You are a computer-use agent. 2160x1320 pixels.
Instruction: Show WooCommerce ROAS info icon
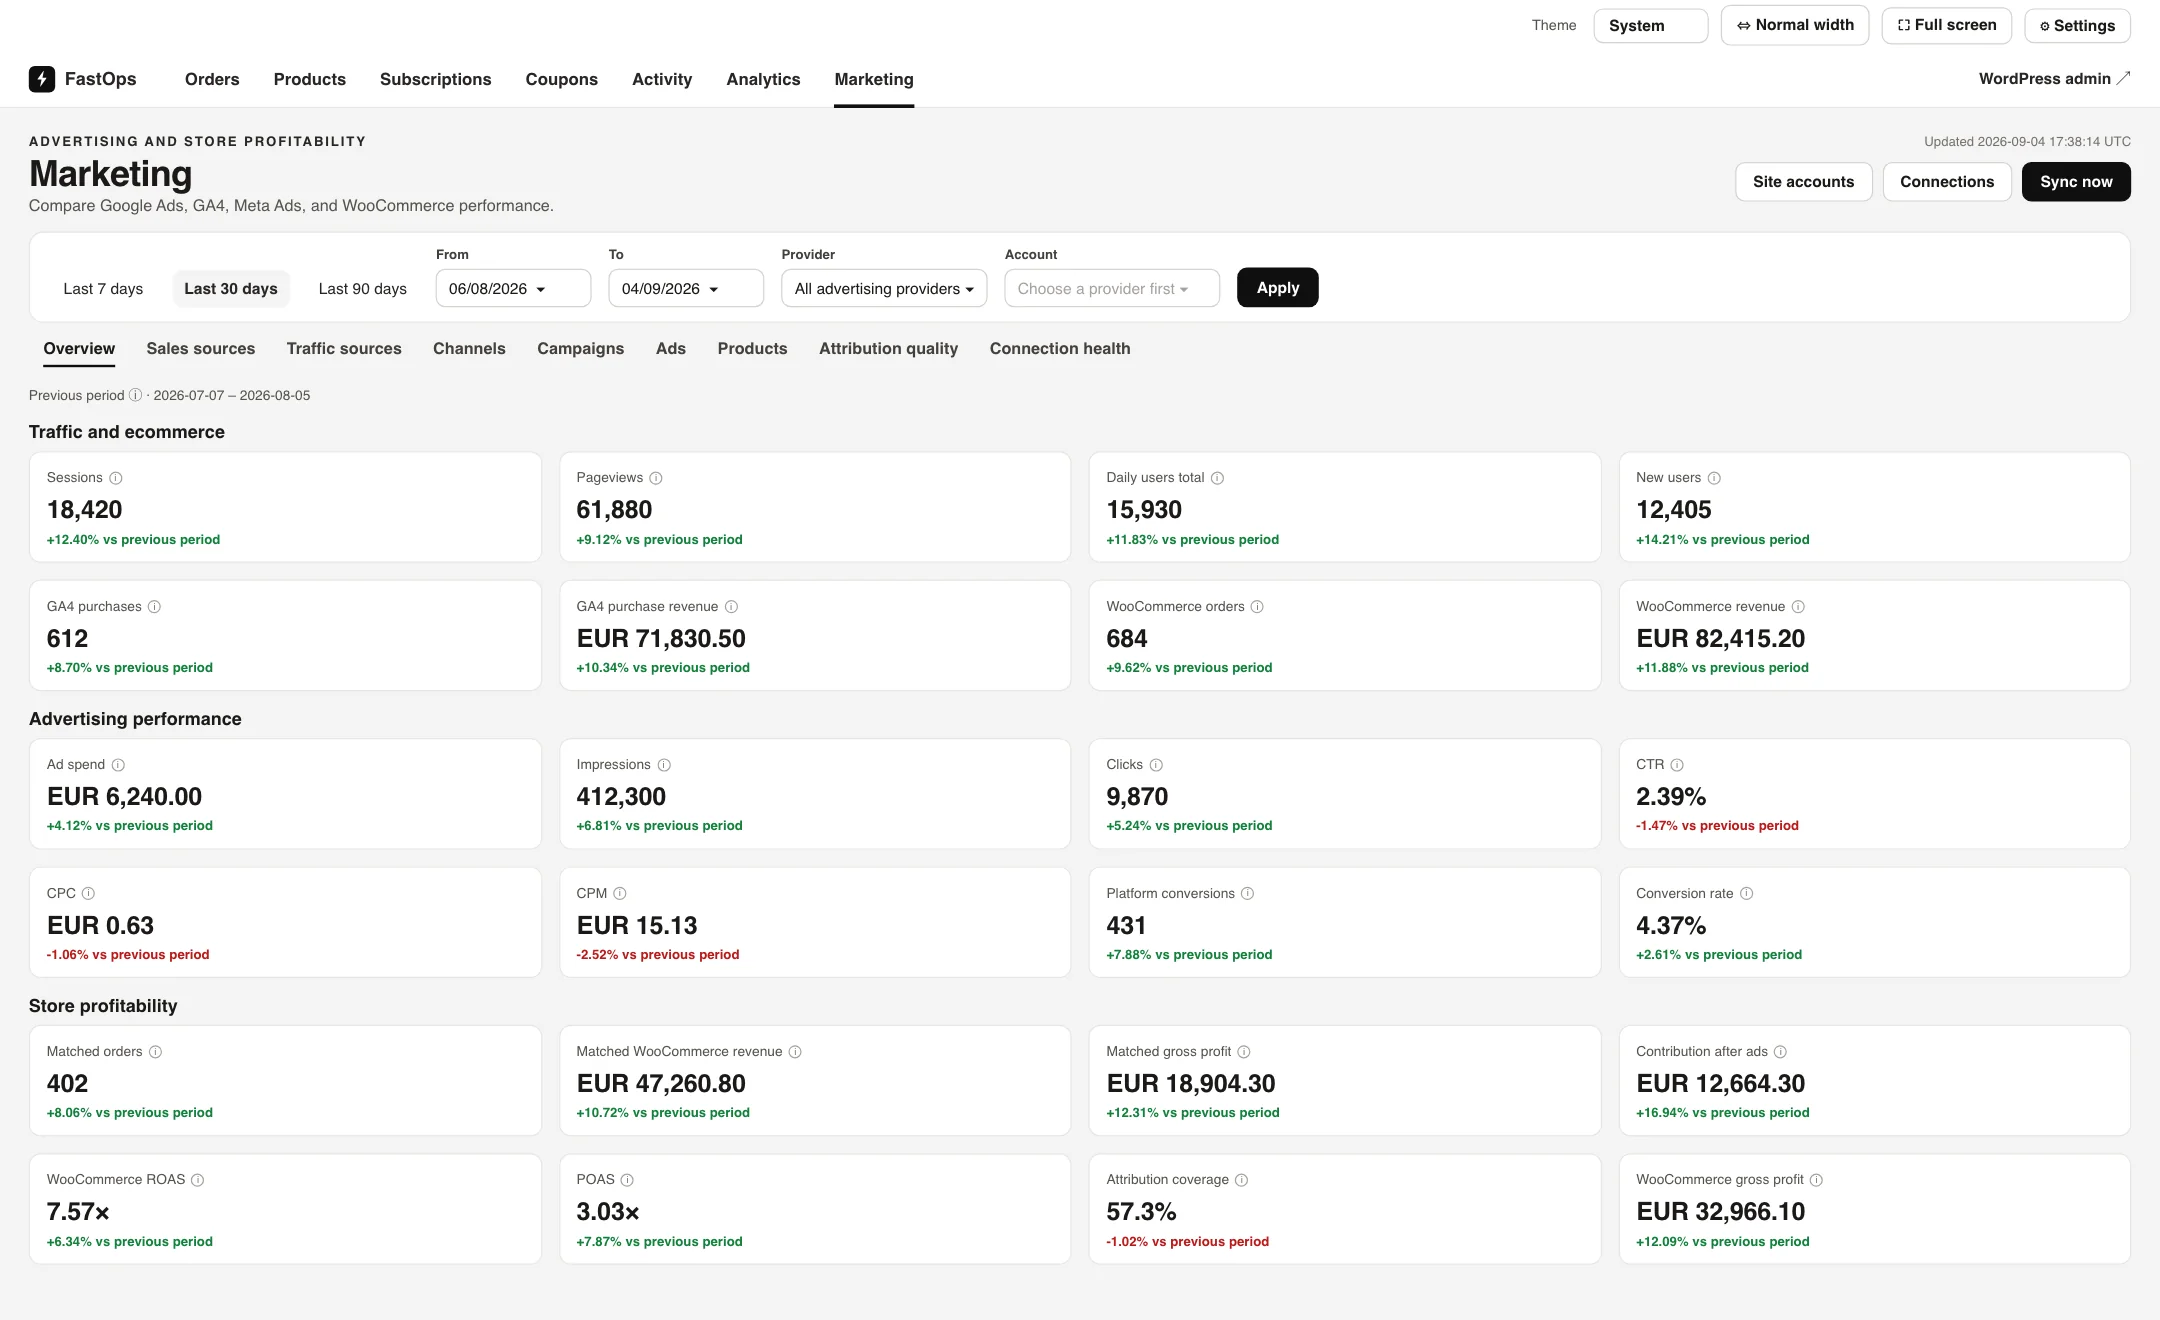[198, 1180]
